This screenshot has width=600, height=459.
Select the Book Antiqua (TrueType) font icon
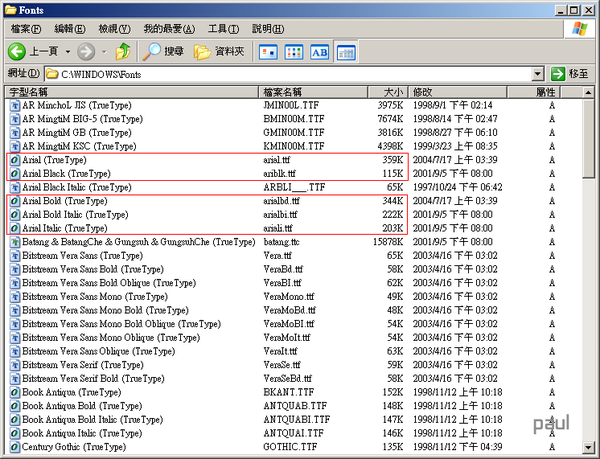[15, 392]
